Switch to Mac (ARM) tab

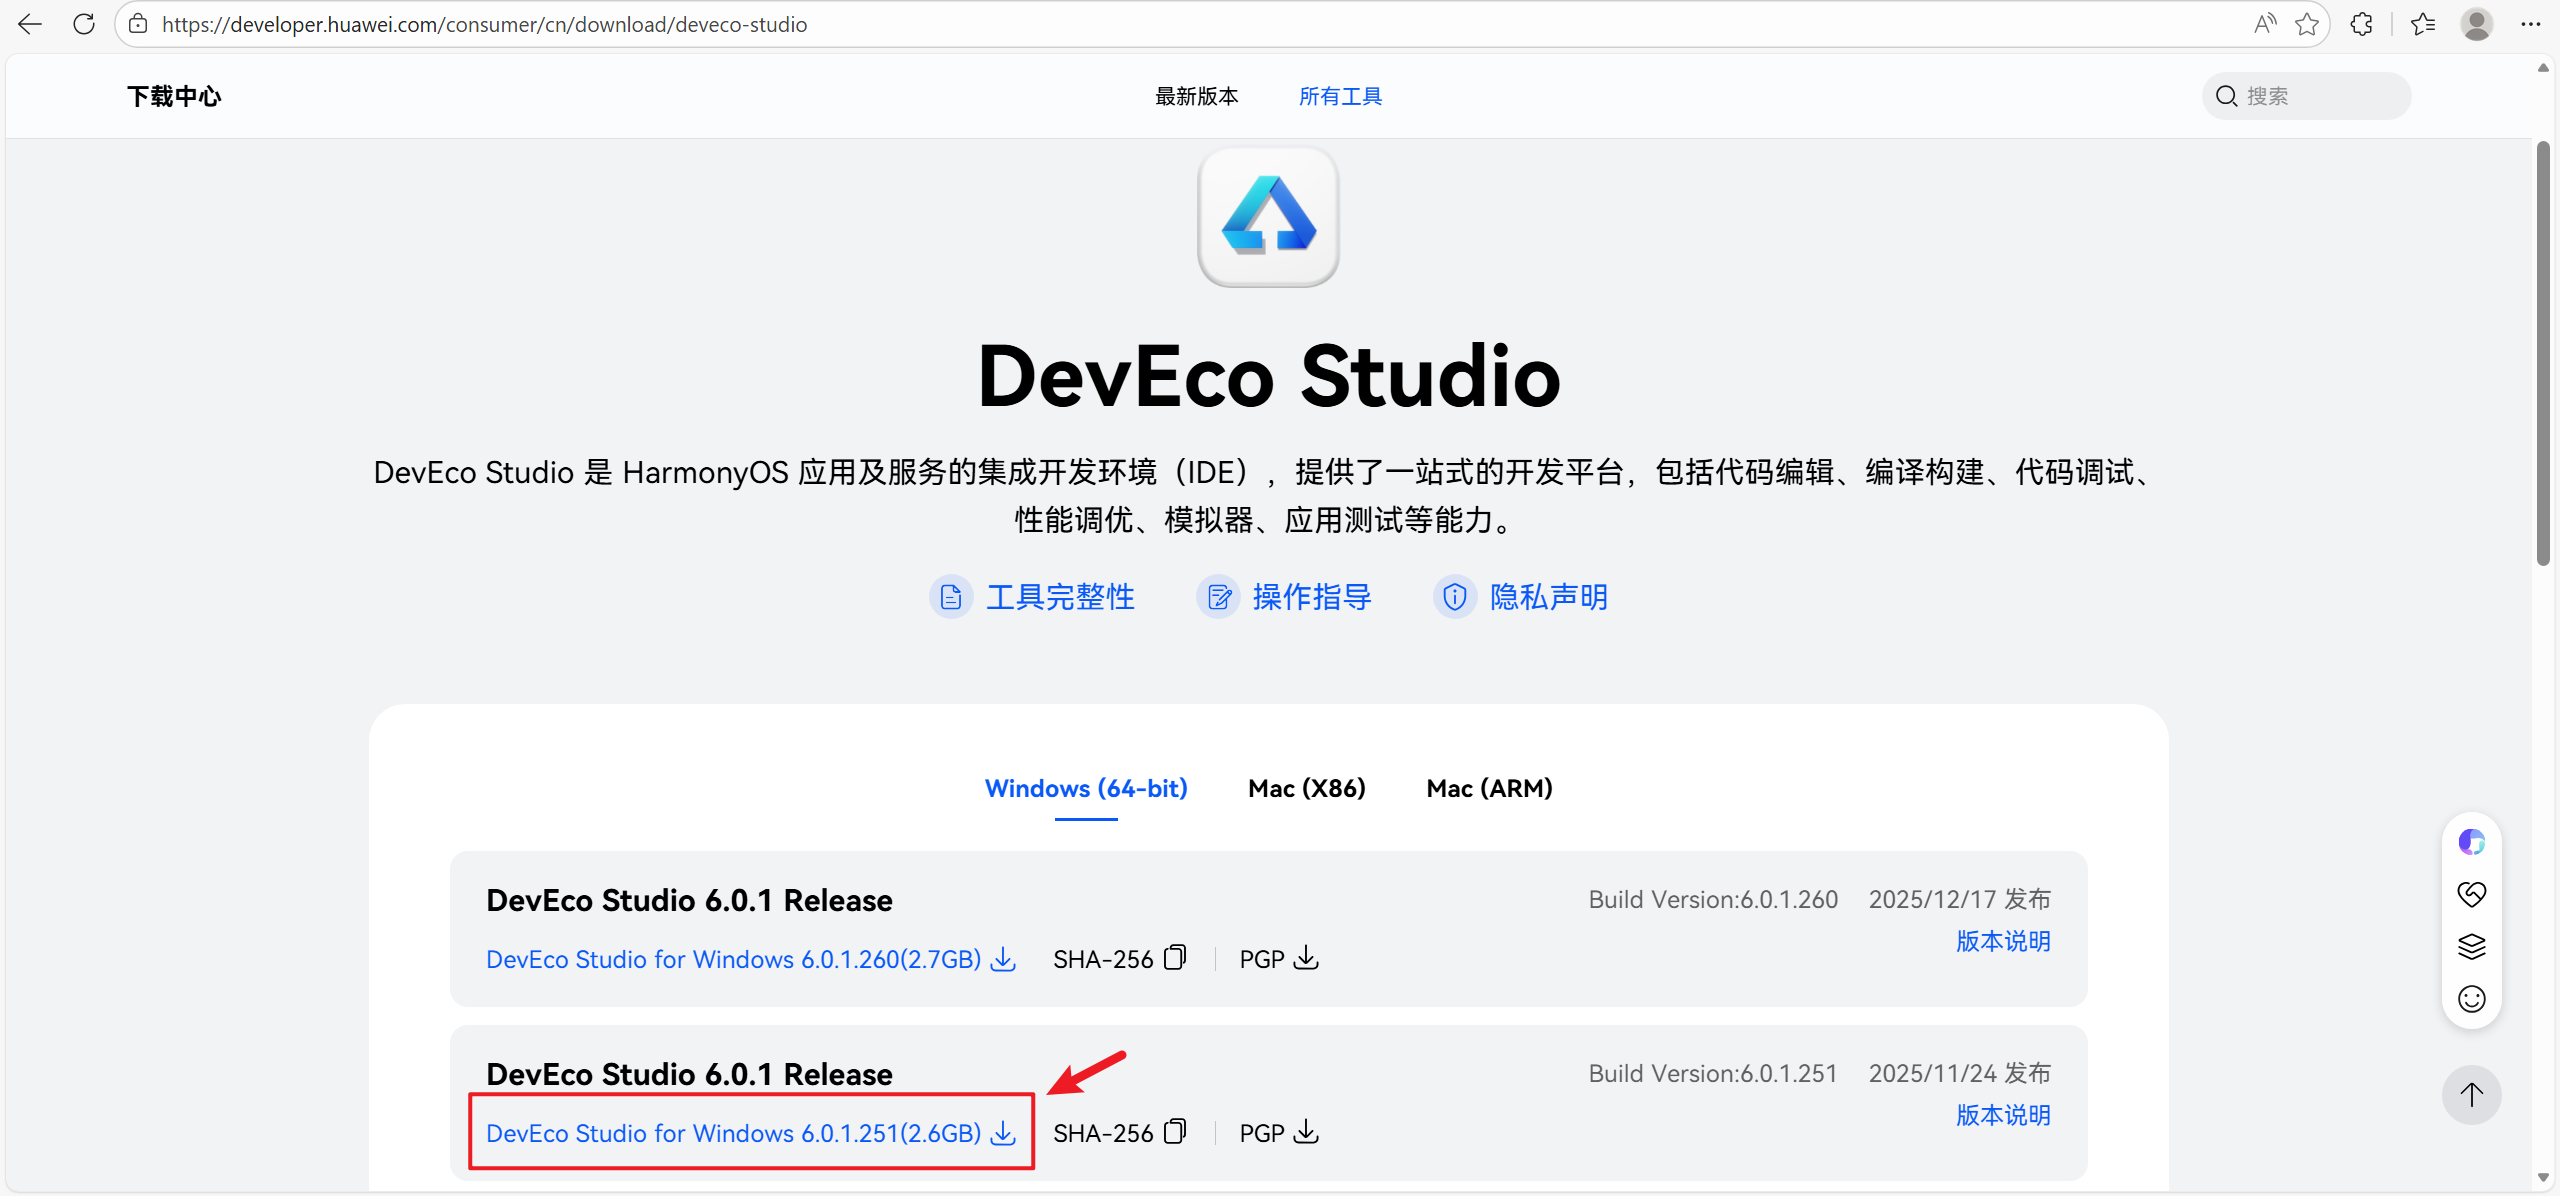pos(1489,788)
